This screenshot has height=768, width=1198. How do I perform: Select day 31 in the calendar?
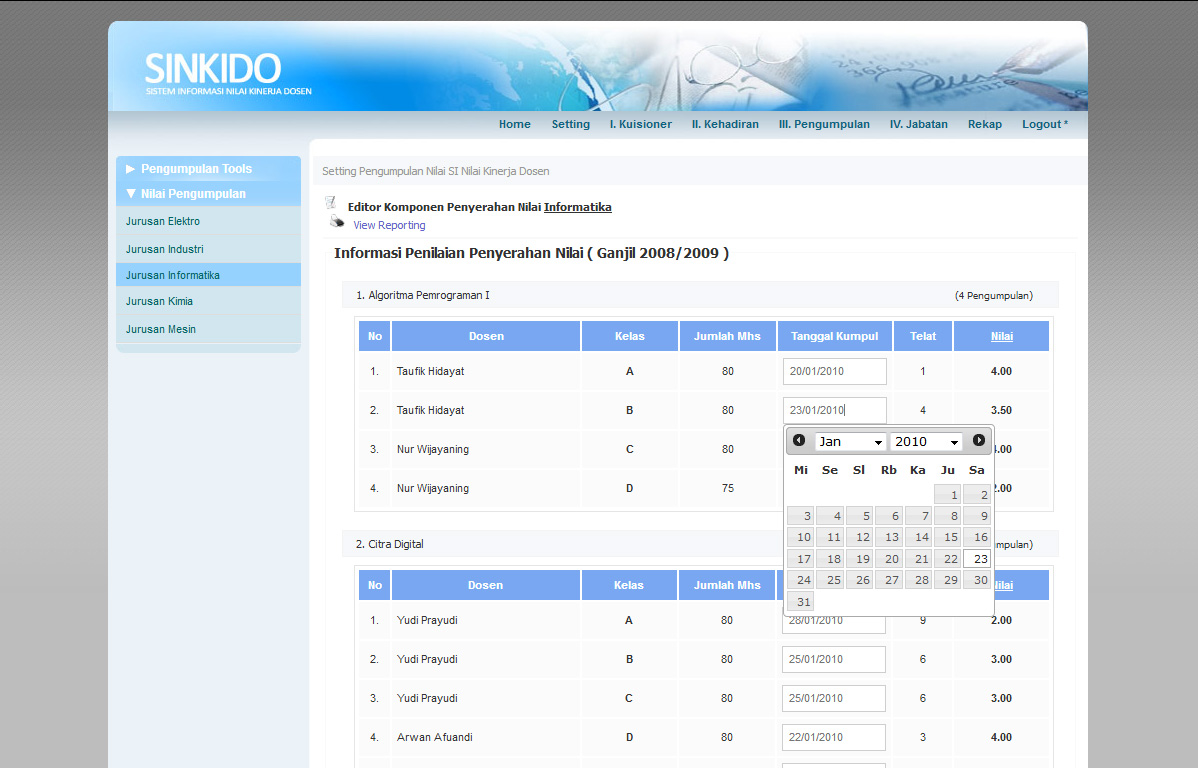click(x=801, y=601)
